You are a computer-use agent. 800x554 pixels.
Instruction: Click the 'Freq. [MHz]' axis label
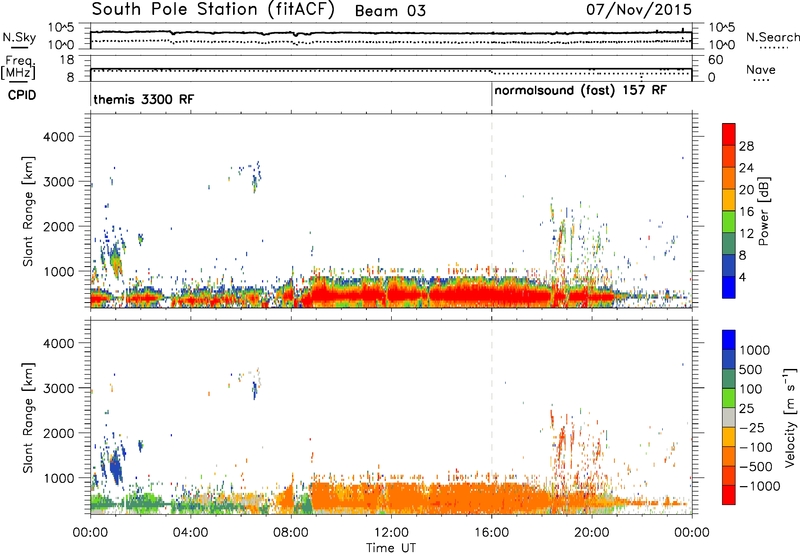tap(18, 68)
